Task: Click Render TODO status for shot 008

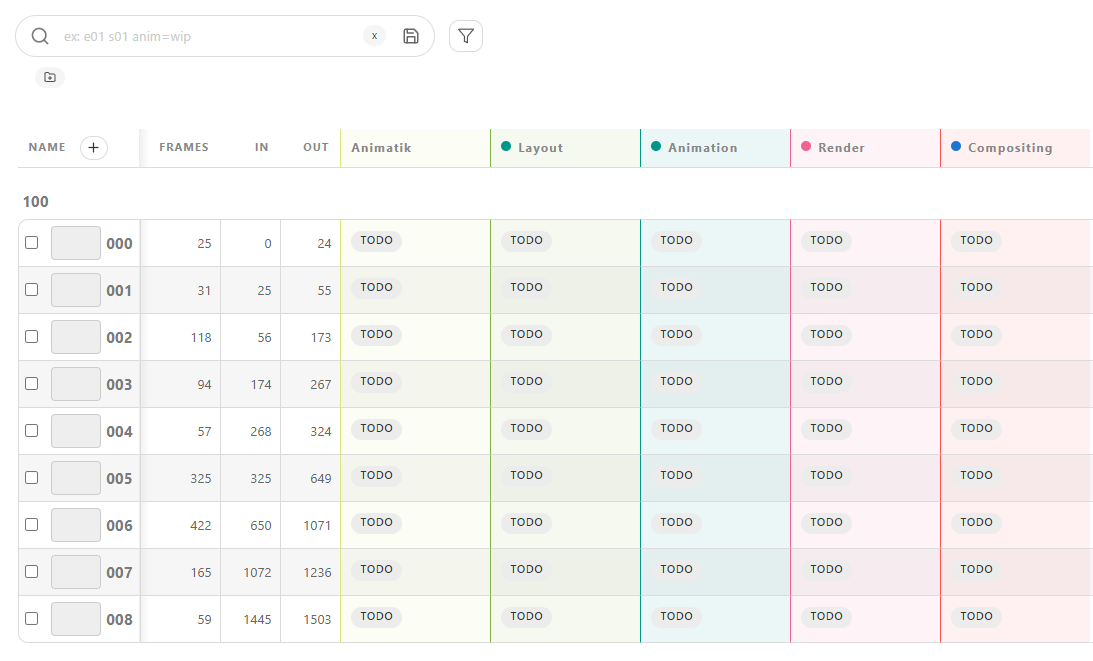Action: pos(826,616)
